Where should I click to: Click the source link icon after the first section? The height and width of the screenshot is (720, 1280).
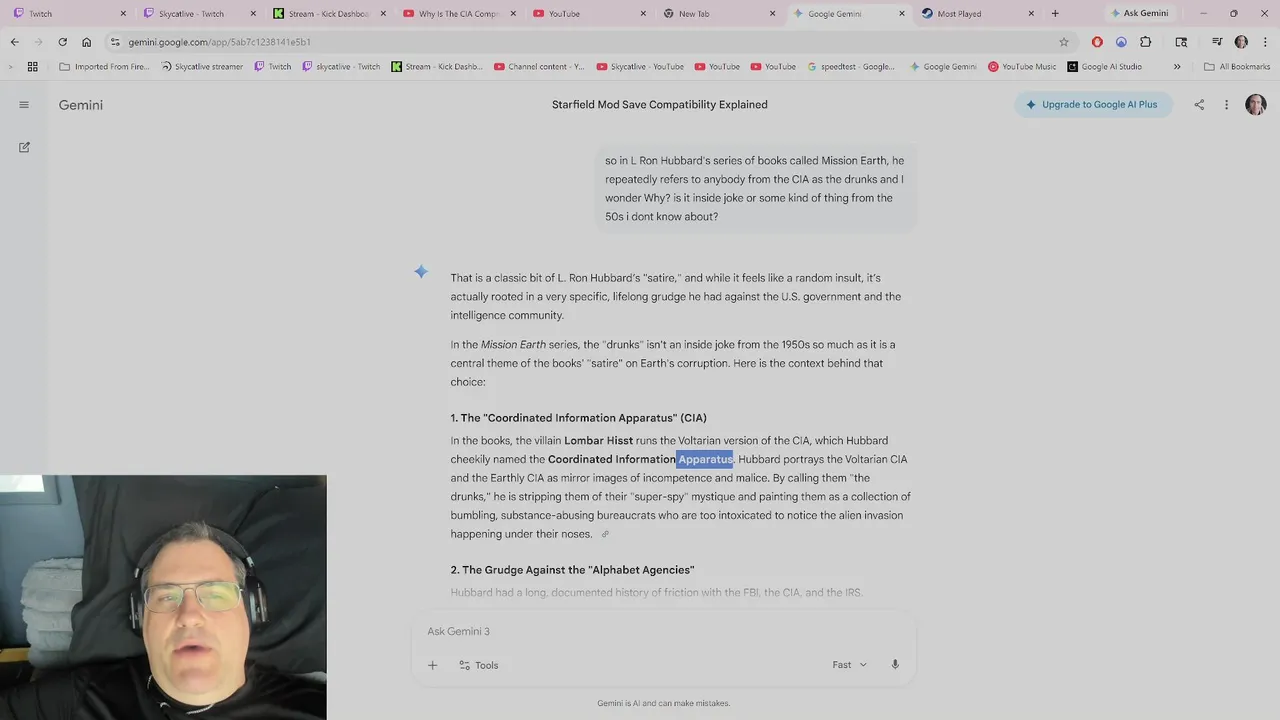coord(605,534)
